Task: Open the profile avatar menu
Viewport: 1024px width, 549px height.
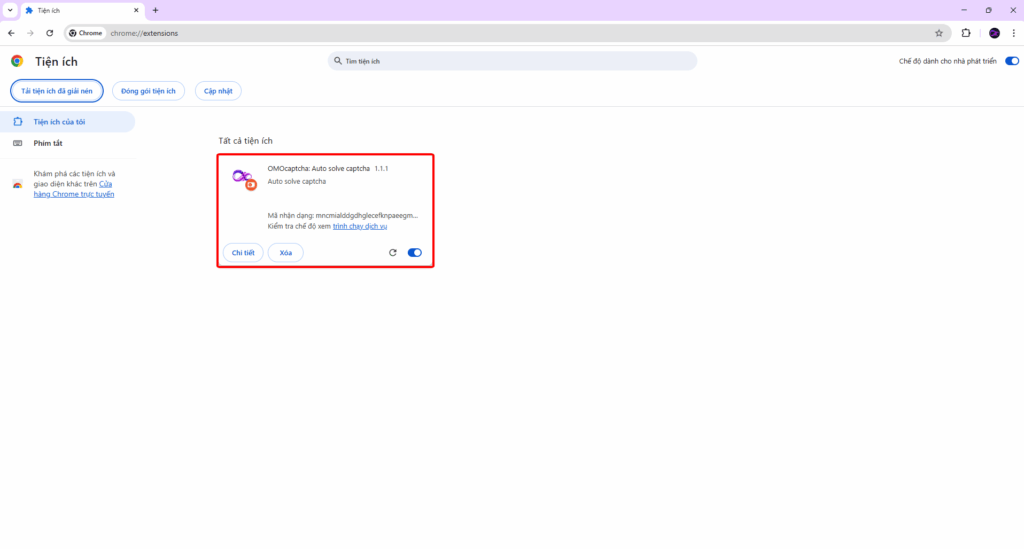Action: [994, 33]
